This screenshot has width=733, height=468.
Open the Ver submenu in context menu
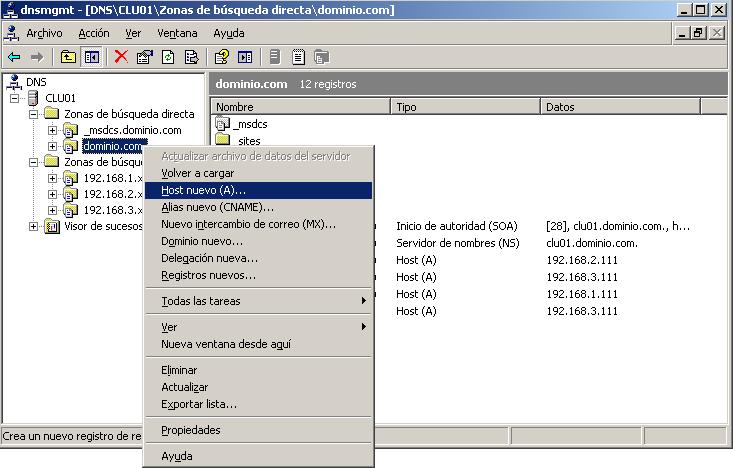click(259, 327)
